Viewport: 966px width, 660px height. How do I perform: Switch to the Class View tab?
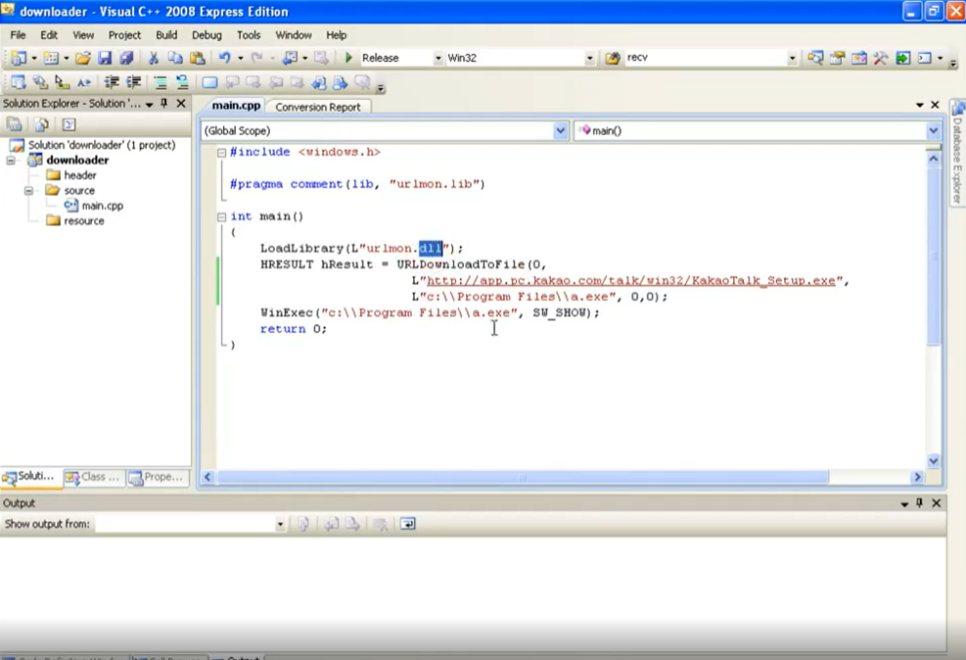tap(94, 477)
